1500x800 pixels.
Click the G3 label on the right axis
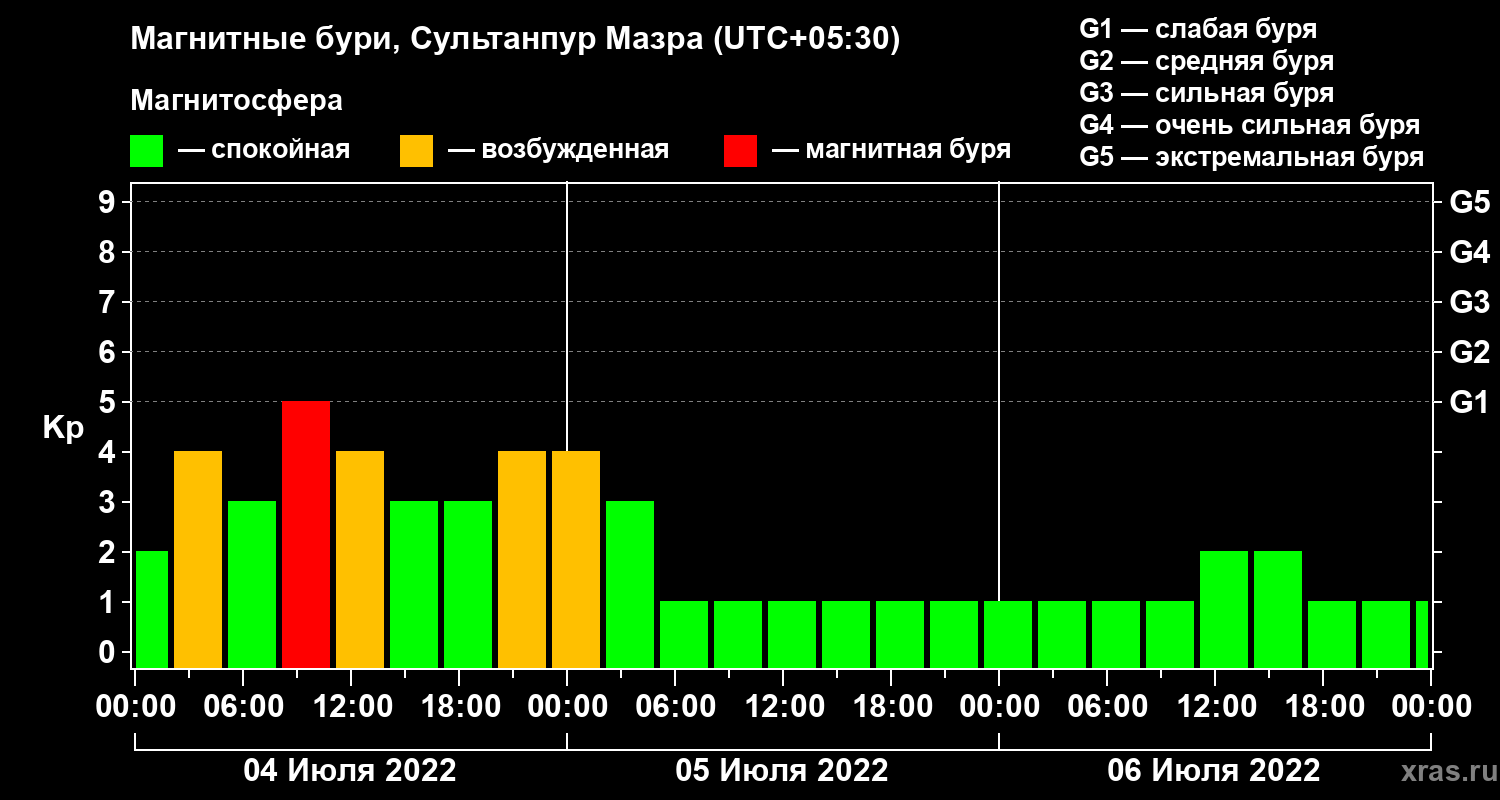pyautogui.click(x=1469, y=303)
